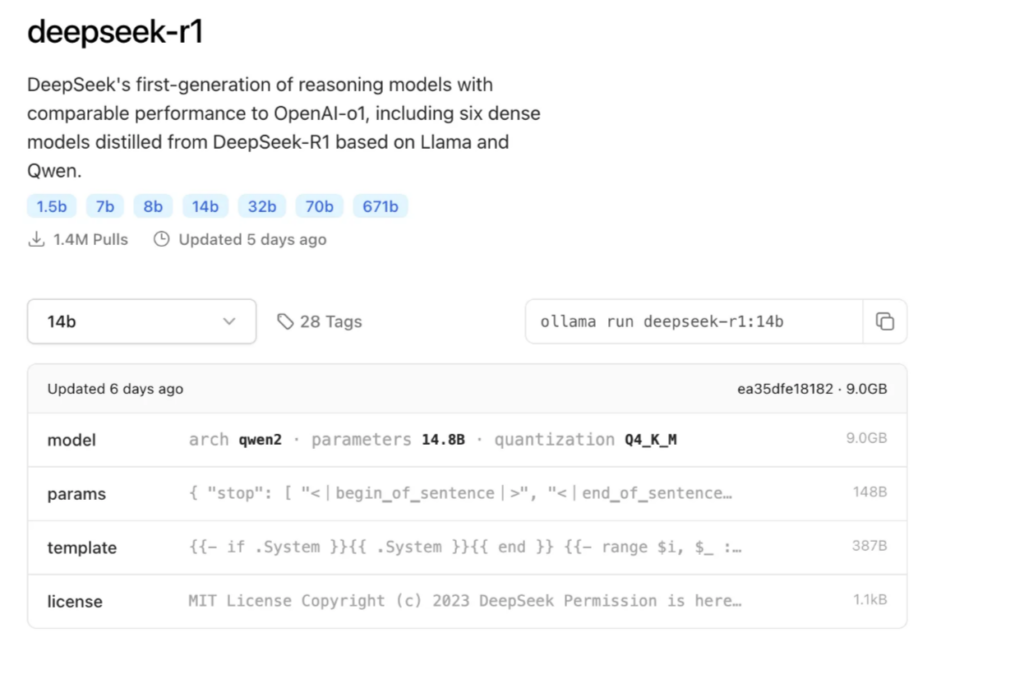Copy the ollama run command icon
Screen dimensions: 1024x679
coord(884,321)
